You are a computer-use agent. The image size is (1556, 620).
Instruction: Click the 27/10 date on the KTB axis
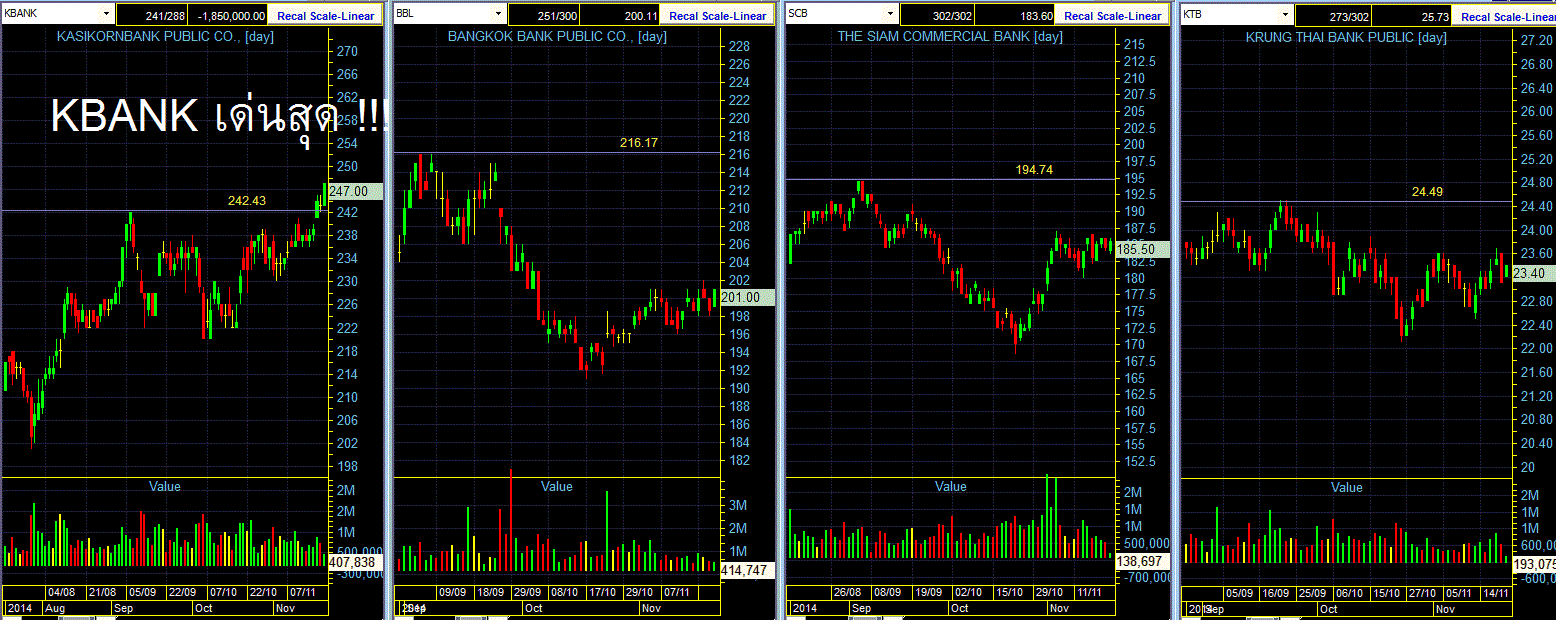pyautogui.click(x=1422, y=593)
